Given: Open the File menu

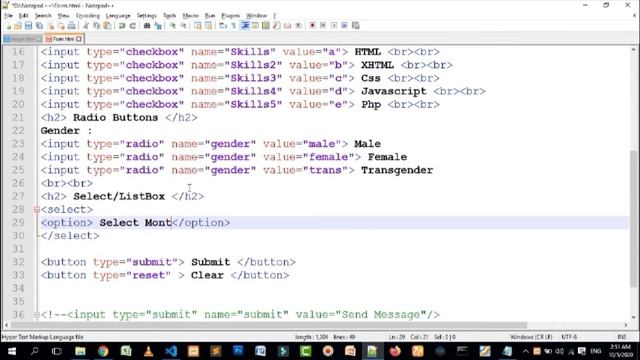Looking at the screenshot, I should pyautogui.click(x=8, y=16).
